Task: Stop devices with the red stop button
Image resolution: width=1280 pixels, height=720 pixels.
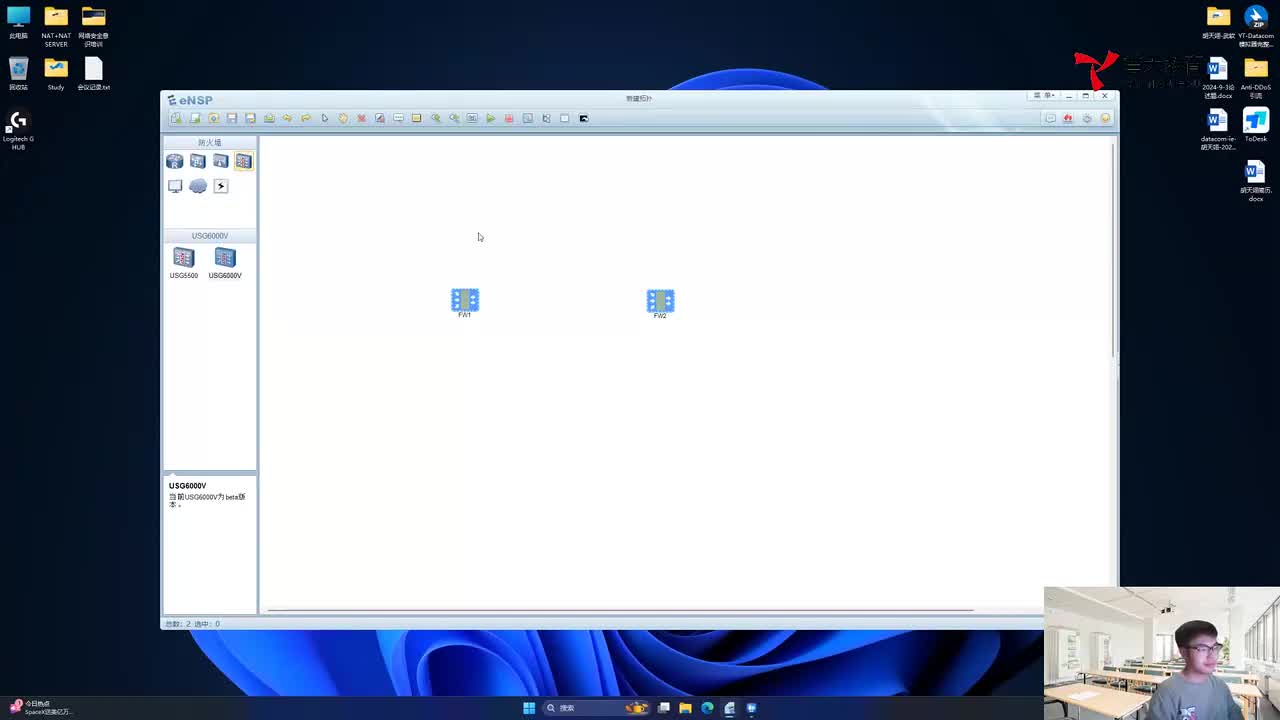Action: click(x=509, y=118)
